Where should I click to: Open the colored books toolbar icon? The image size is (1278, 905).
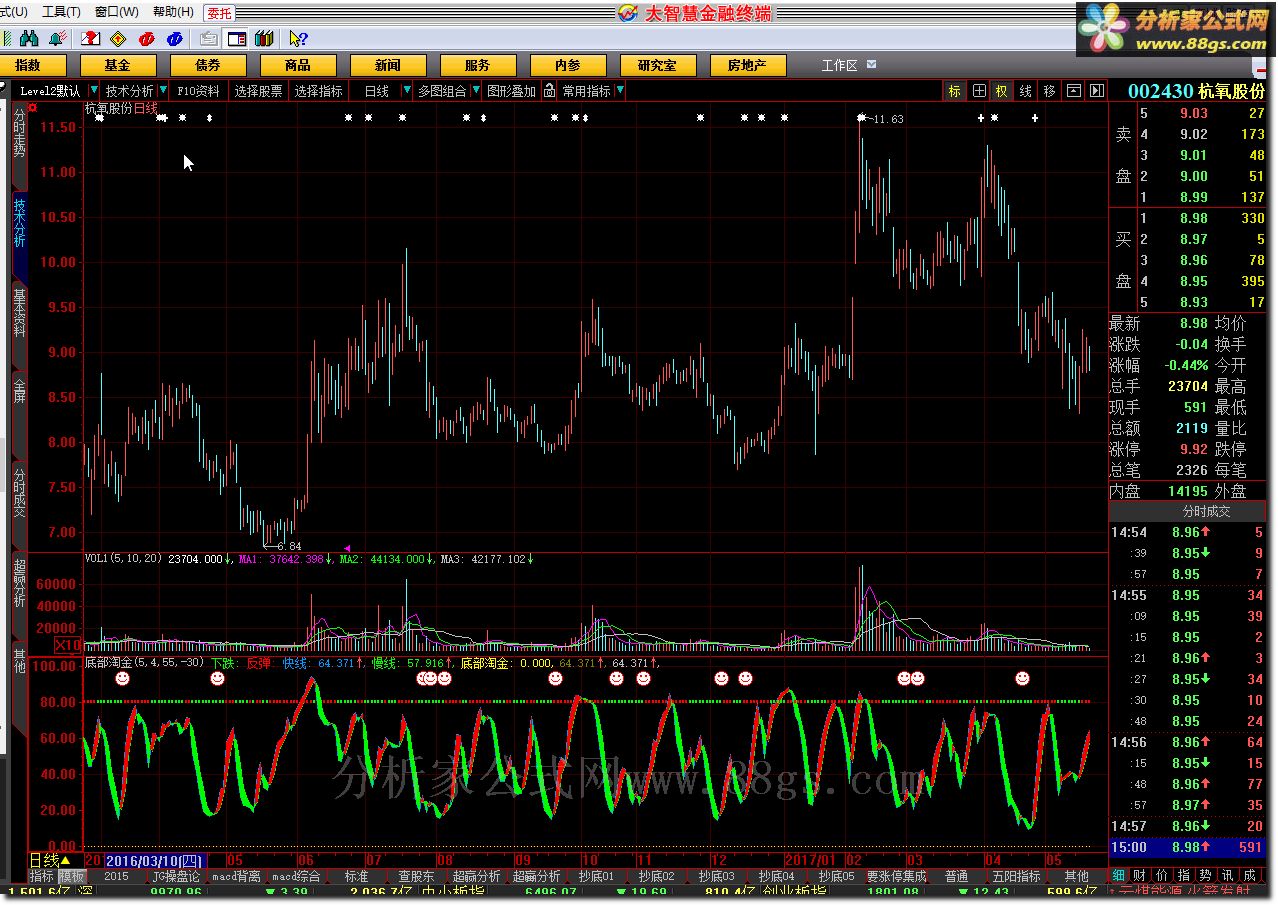point(264,39)
